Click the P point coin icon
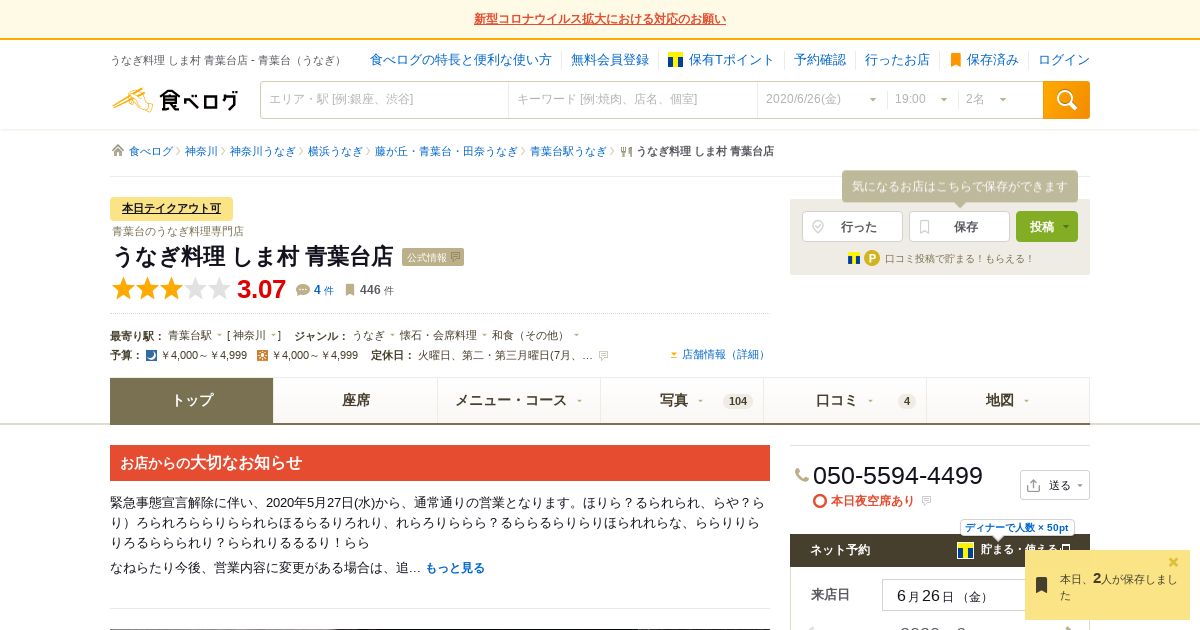Screen dimensions: 1200x630 pos(872,258)
